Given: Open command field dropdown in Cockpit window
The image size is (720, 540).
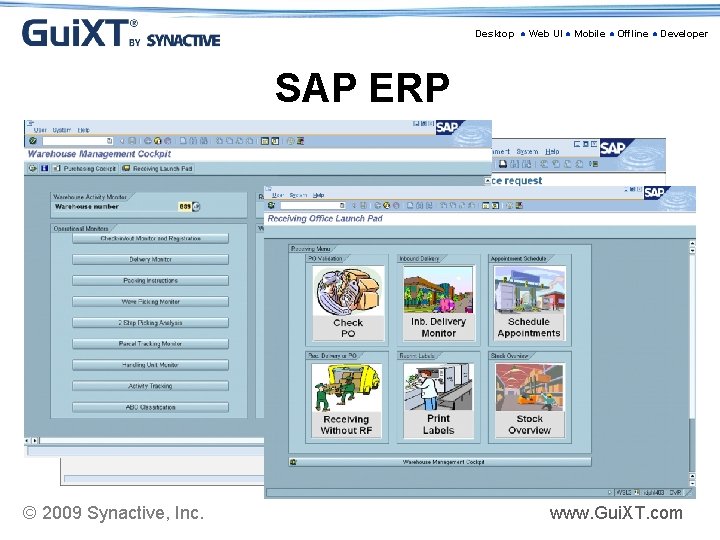Looking at the screenshot, I should coord(110,141).
